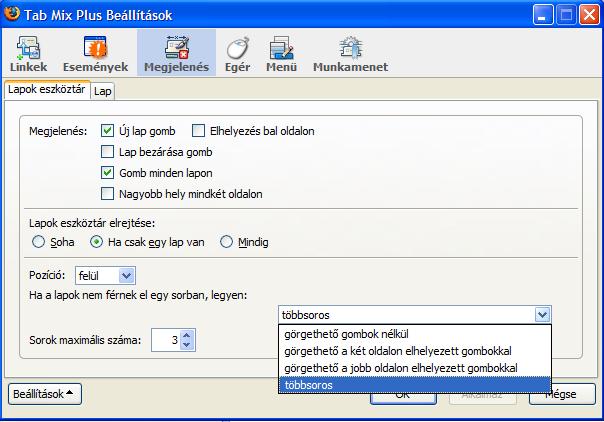Minimize the Tab Mix Plus window
The height and width of the screenshot is (422, 604).
(542, 15)
